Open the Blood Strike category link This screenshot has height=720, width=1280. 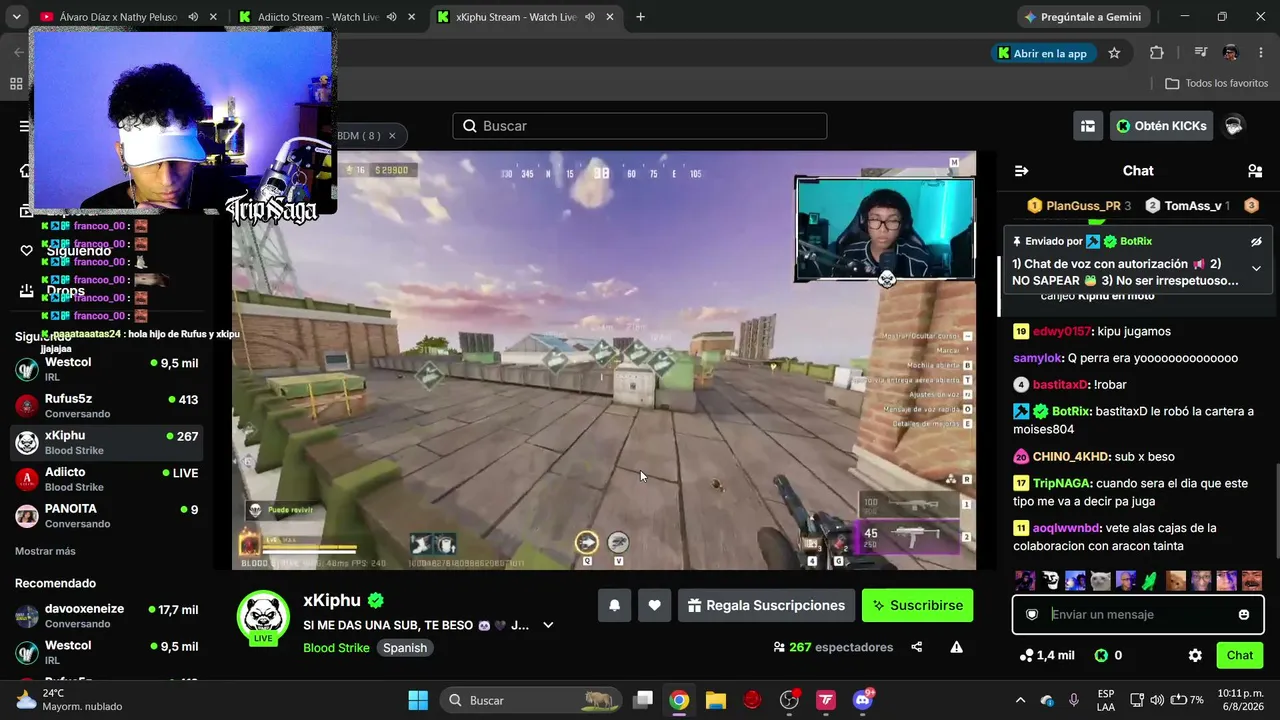coord(336,648)
